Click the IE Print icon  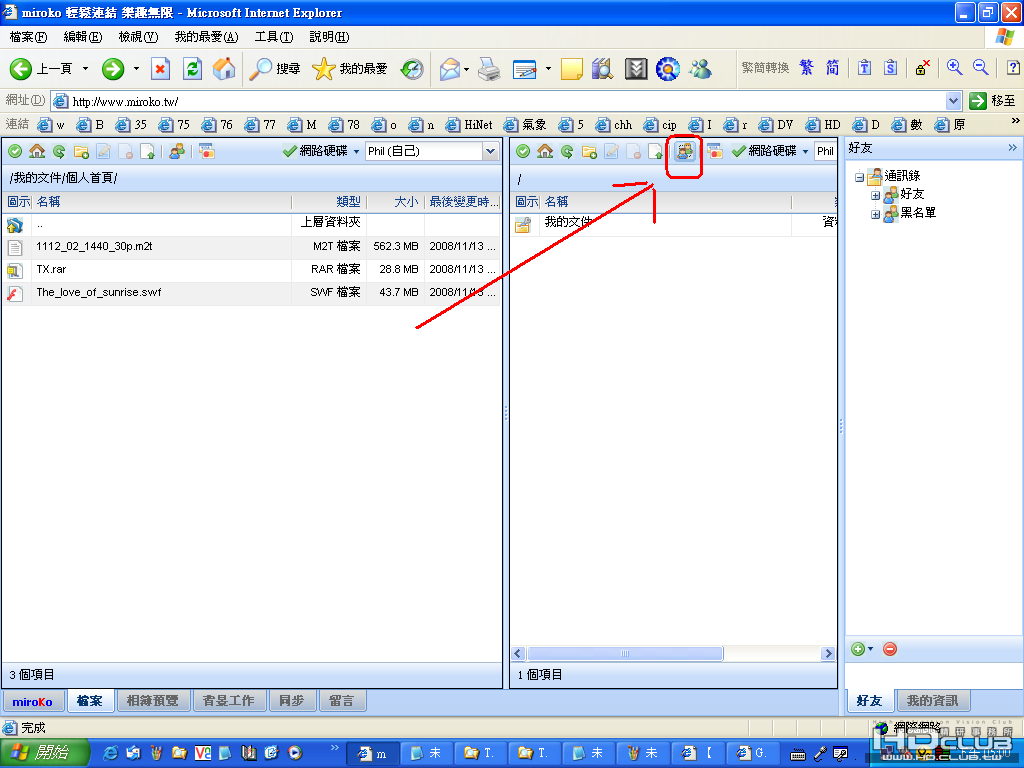[x=489, y=69]
